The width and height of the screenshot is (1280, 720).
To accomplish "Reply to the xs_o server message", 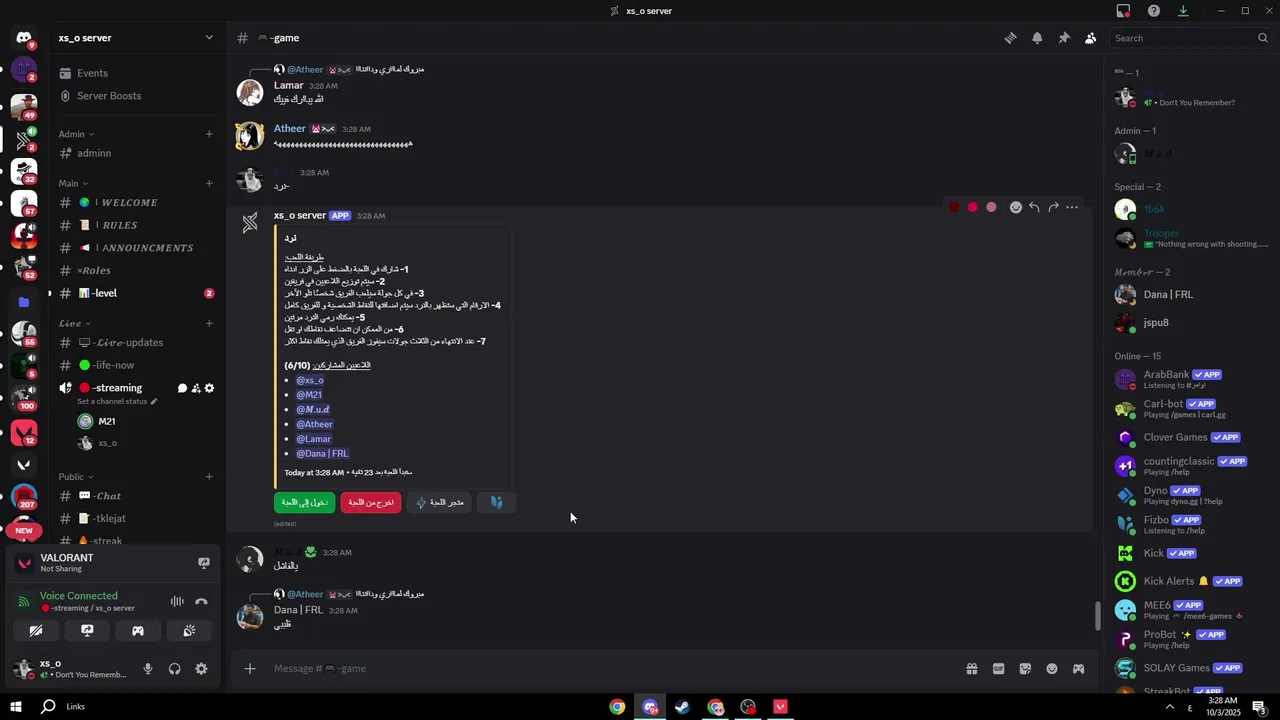I will click(1034, 207).
